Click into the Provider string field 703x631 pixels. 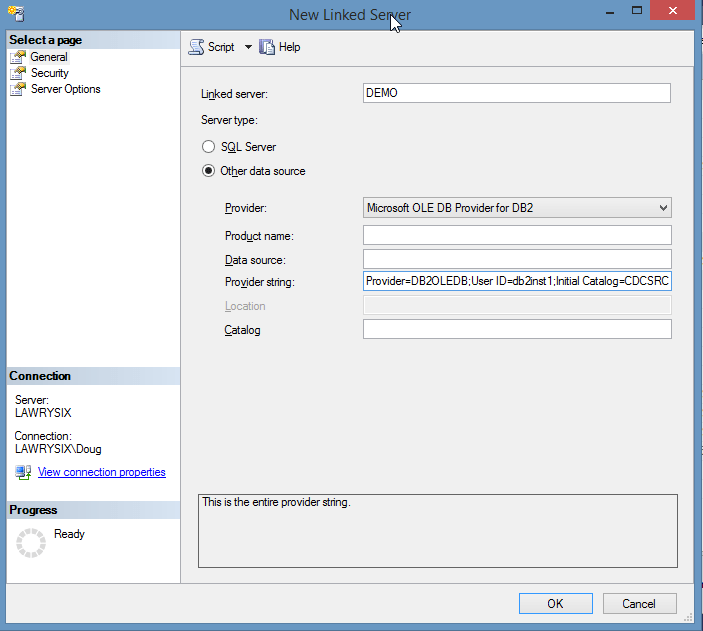click(516, 282)
